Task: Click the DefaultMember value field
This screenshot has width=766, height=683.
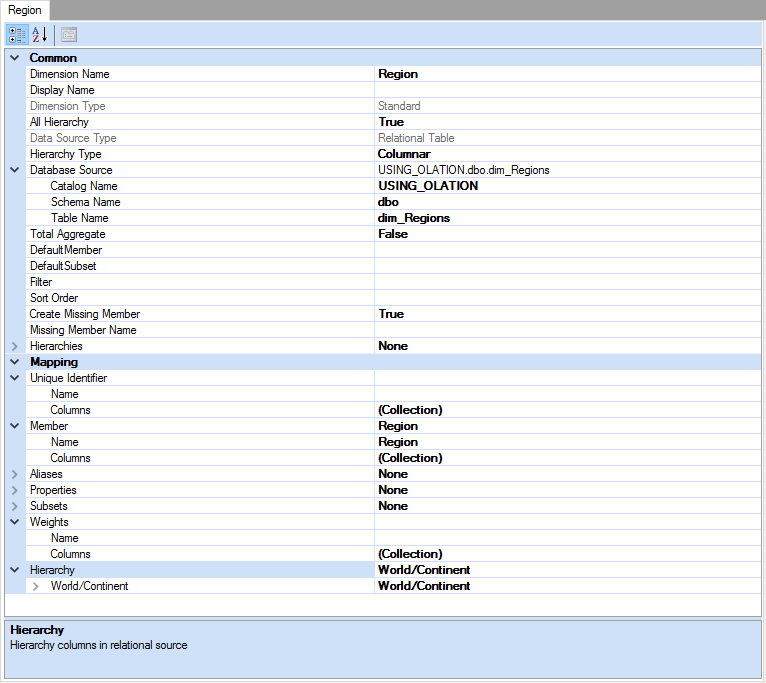Action: (568, 250)
